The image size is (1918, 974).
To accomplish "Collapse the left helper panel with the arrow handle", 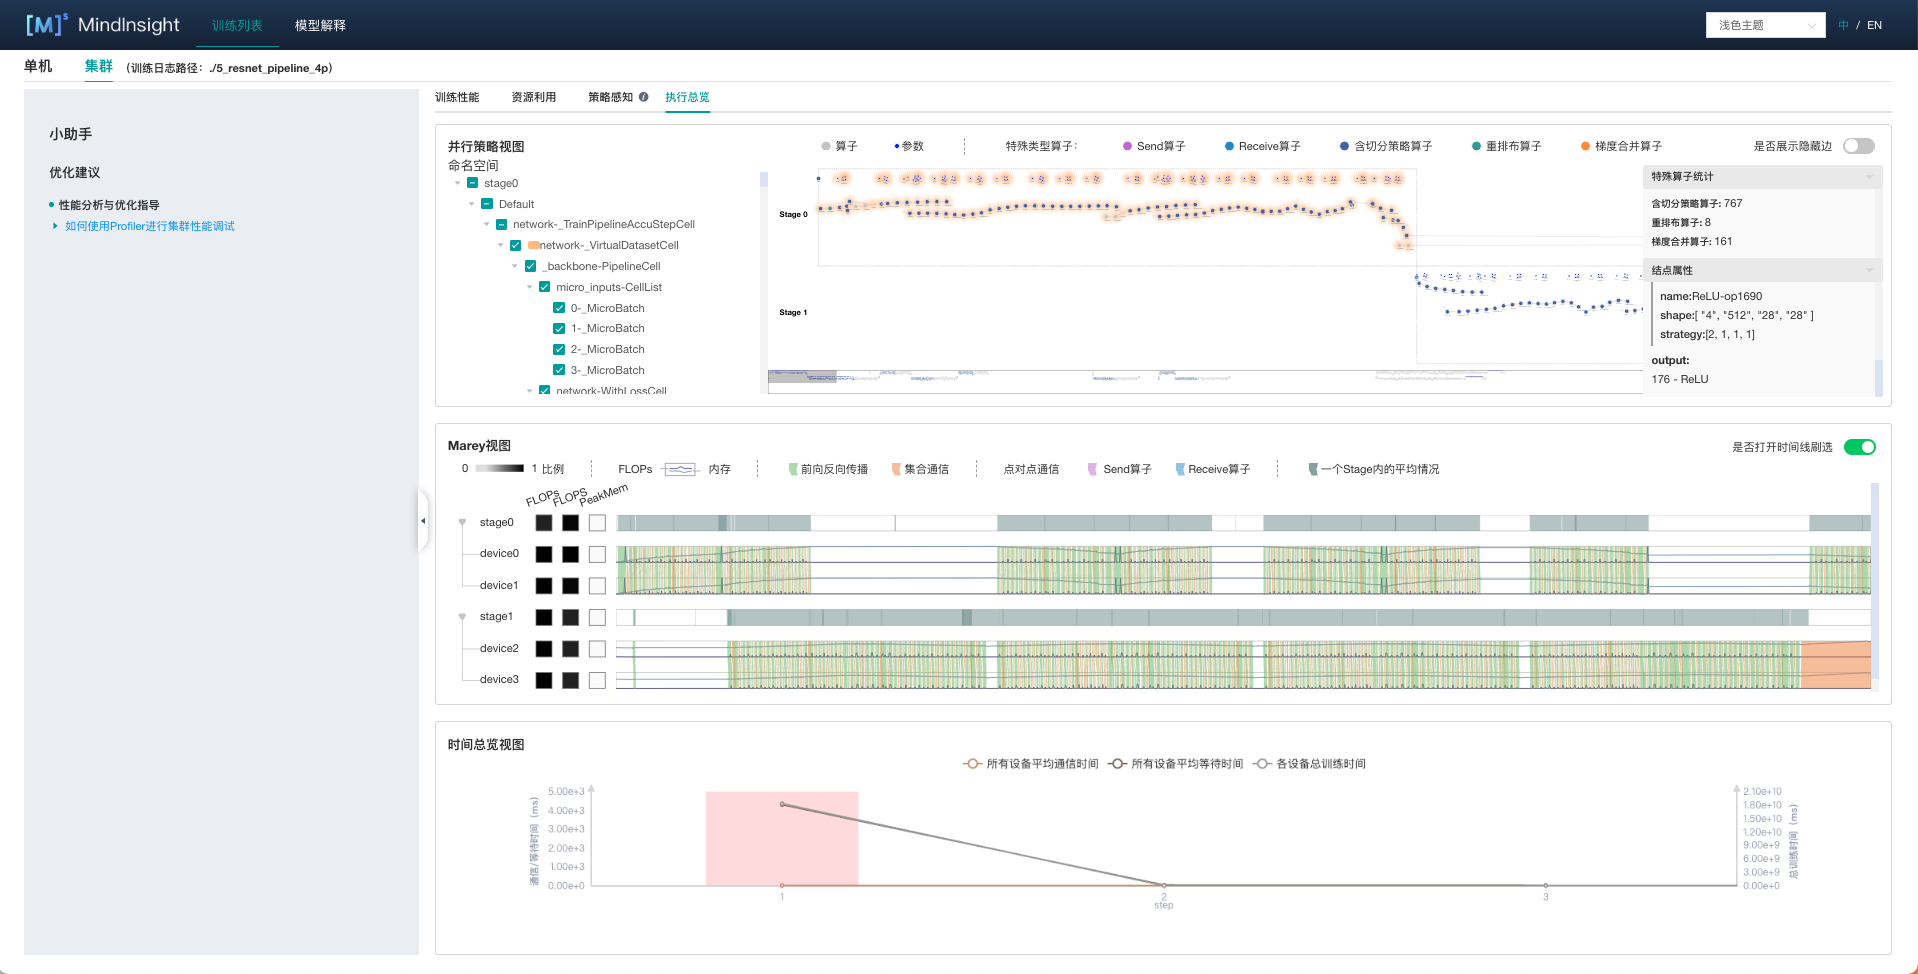I will click(x=423, y=521).
